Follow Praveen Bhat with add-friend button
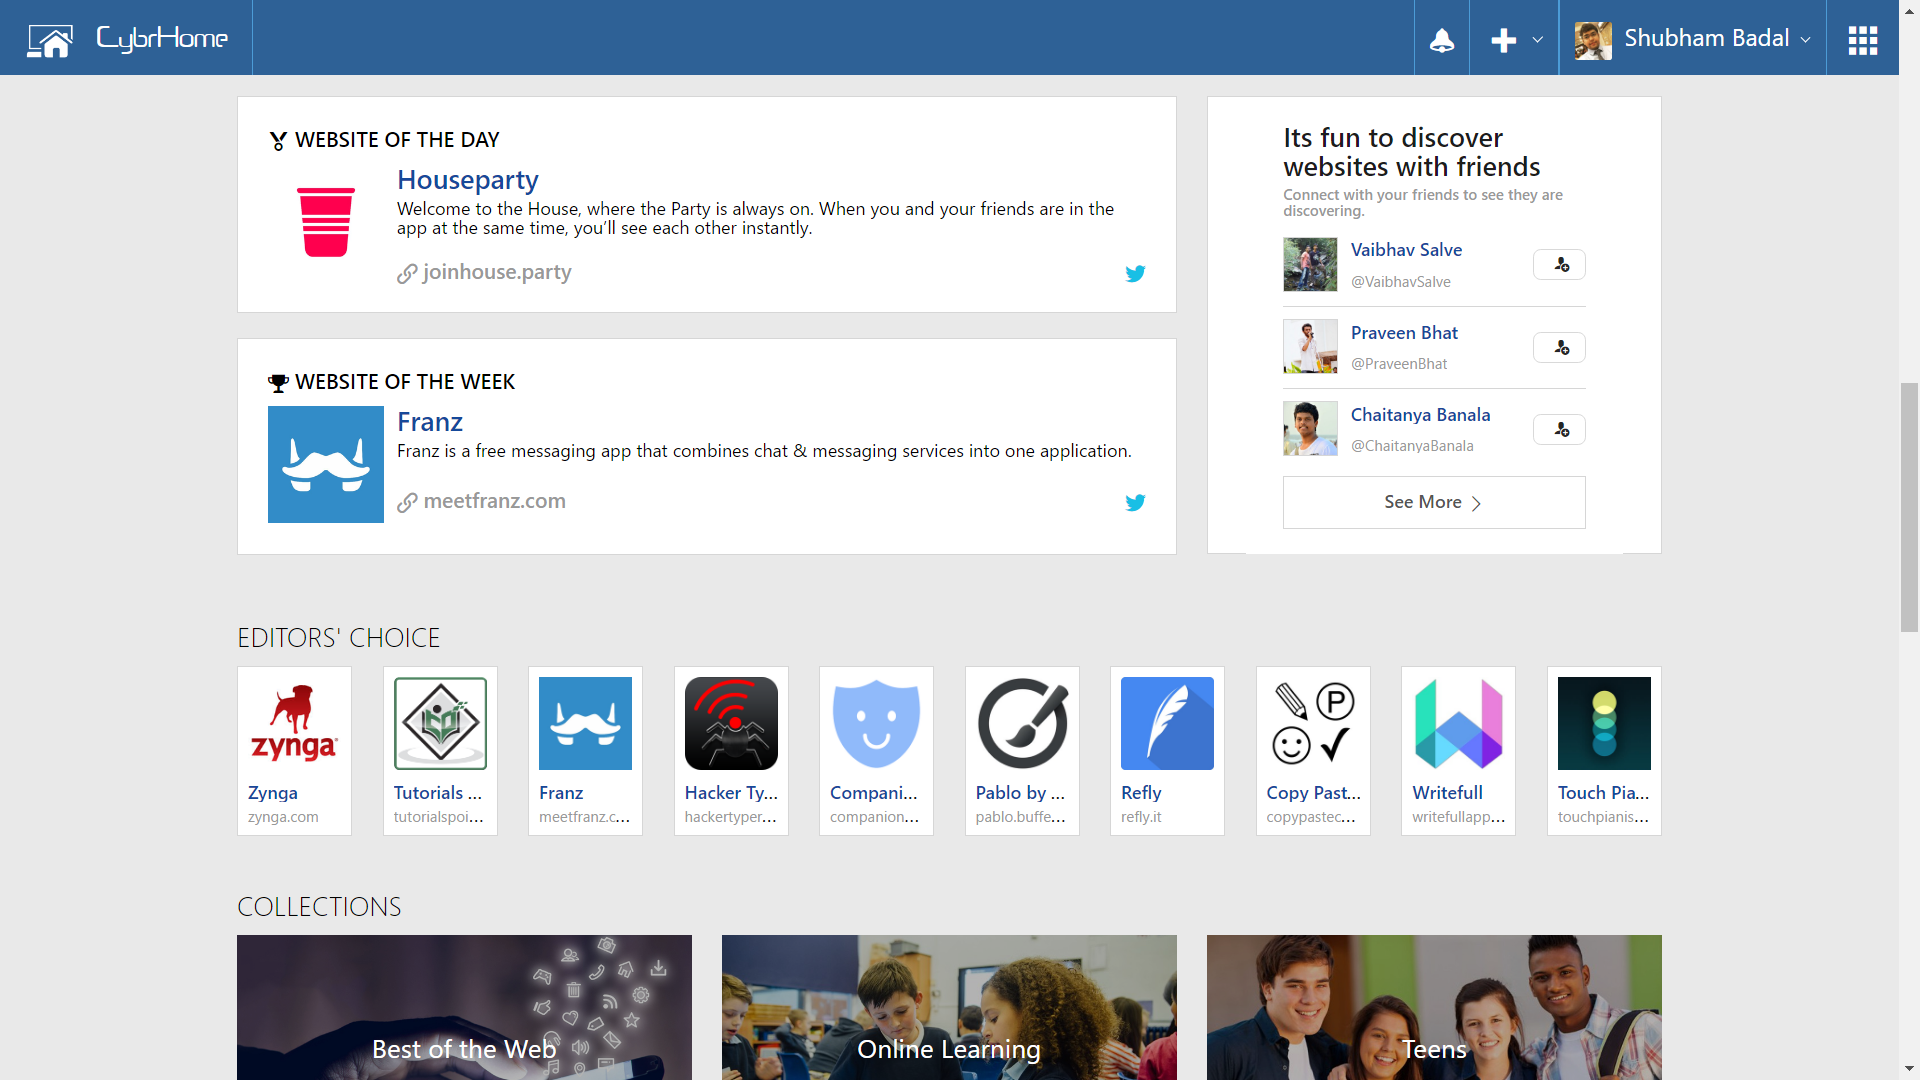The width and height of the screenshot is (1920, 1080). [x=1559, y=348]
